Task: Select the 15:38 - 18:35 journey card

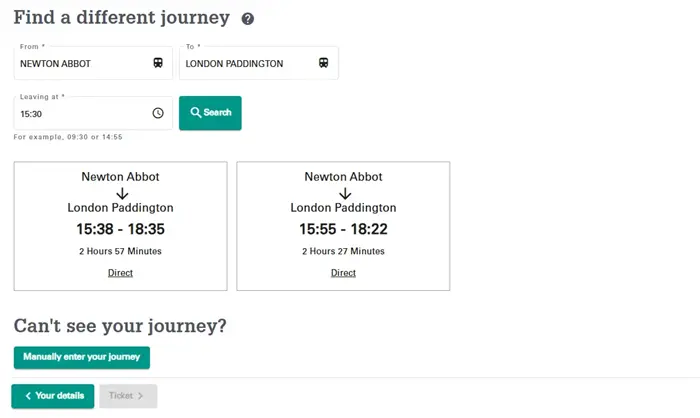Action: click(121, 226)
